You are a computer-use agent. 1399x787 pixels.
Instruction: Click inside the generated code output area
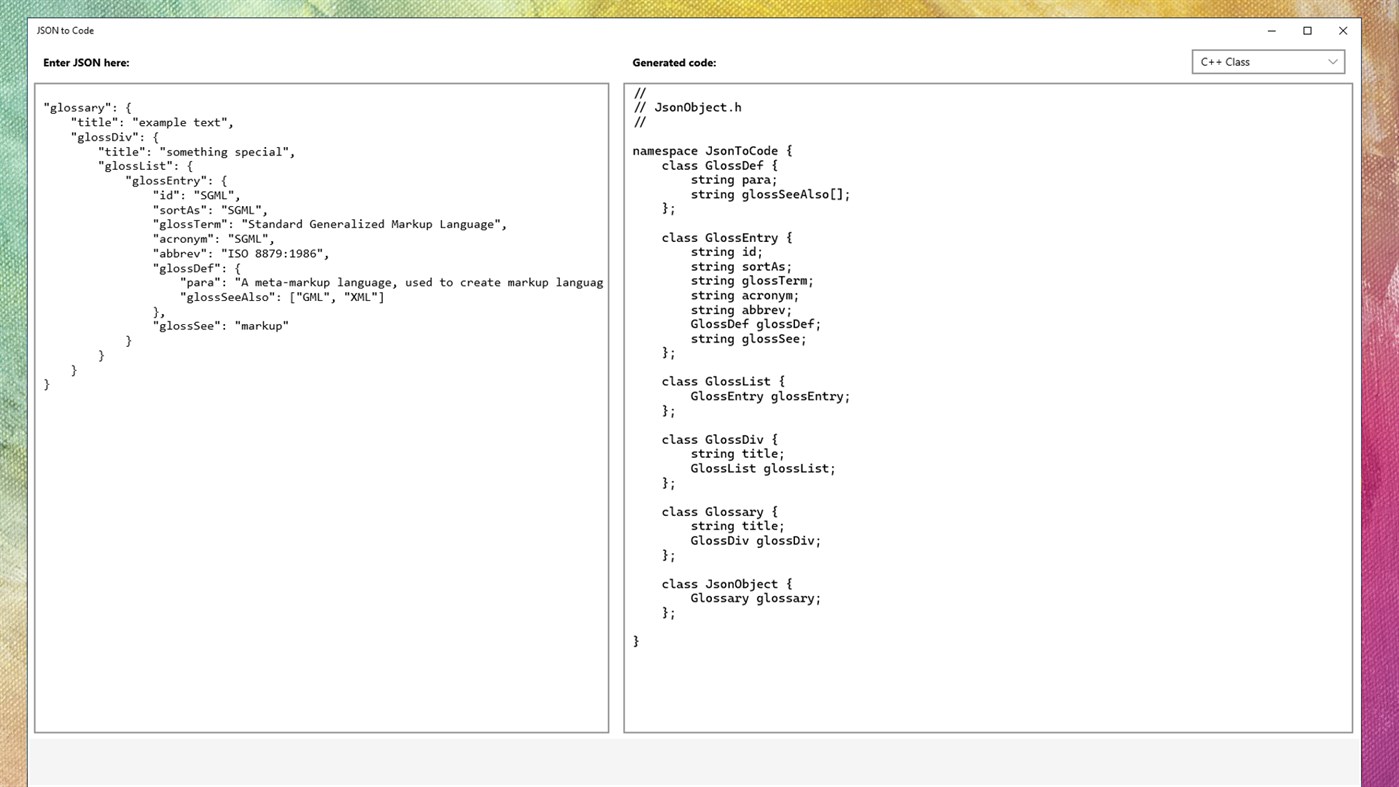[x=988, y=408]
